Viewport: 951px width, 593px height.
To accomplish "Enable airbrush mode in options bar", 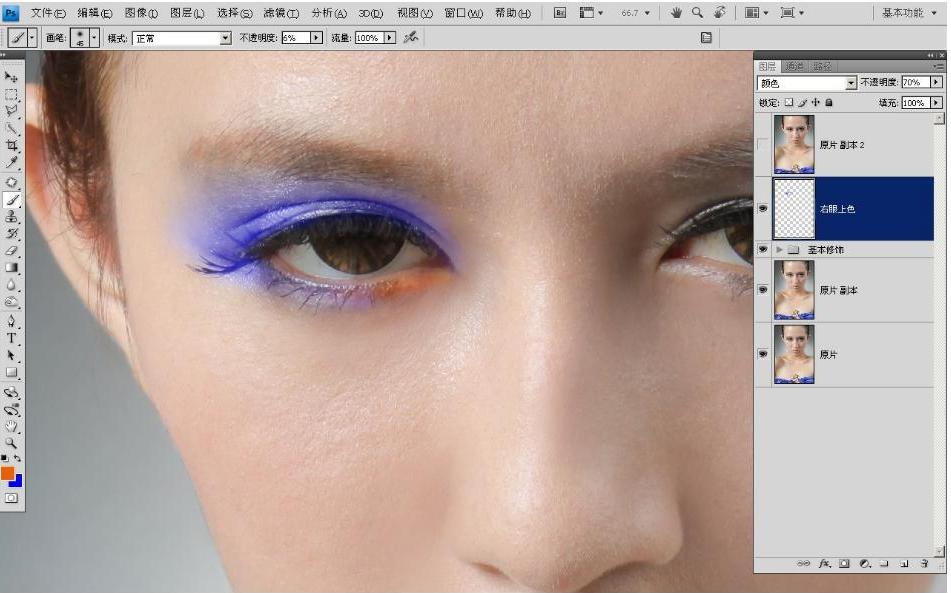I will pos(411,38).
